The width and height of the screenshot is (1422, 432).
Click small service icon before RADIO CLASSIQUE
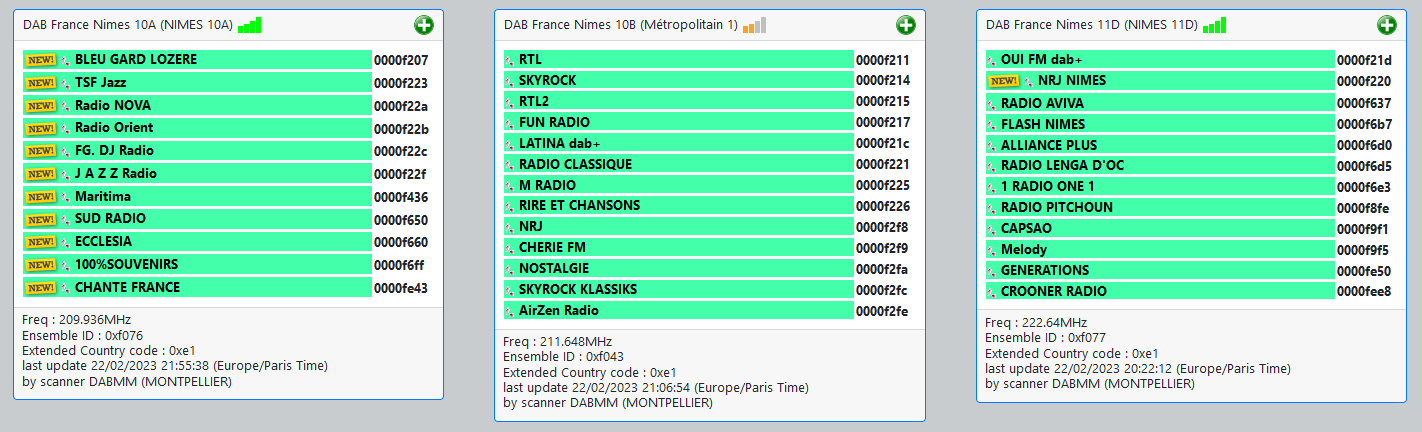click(511, 164)
